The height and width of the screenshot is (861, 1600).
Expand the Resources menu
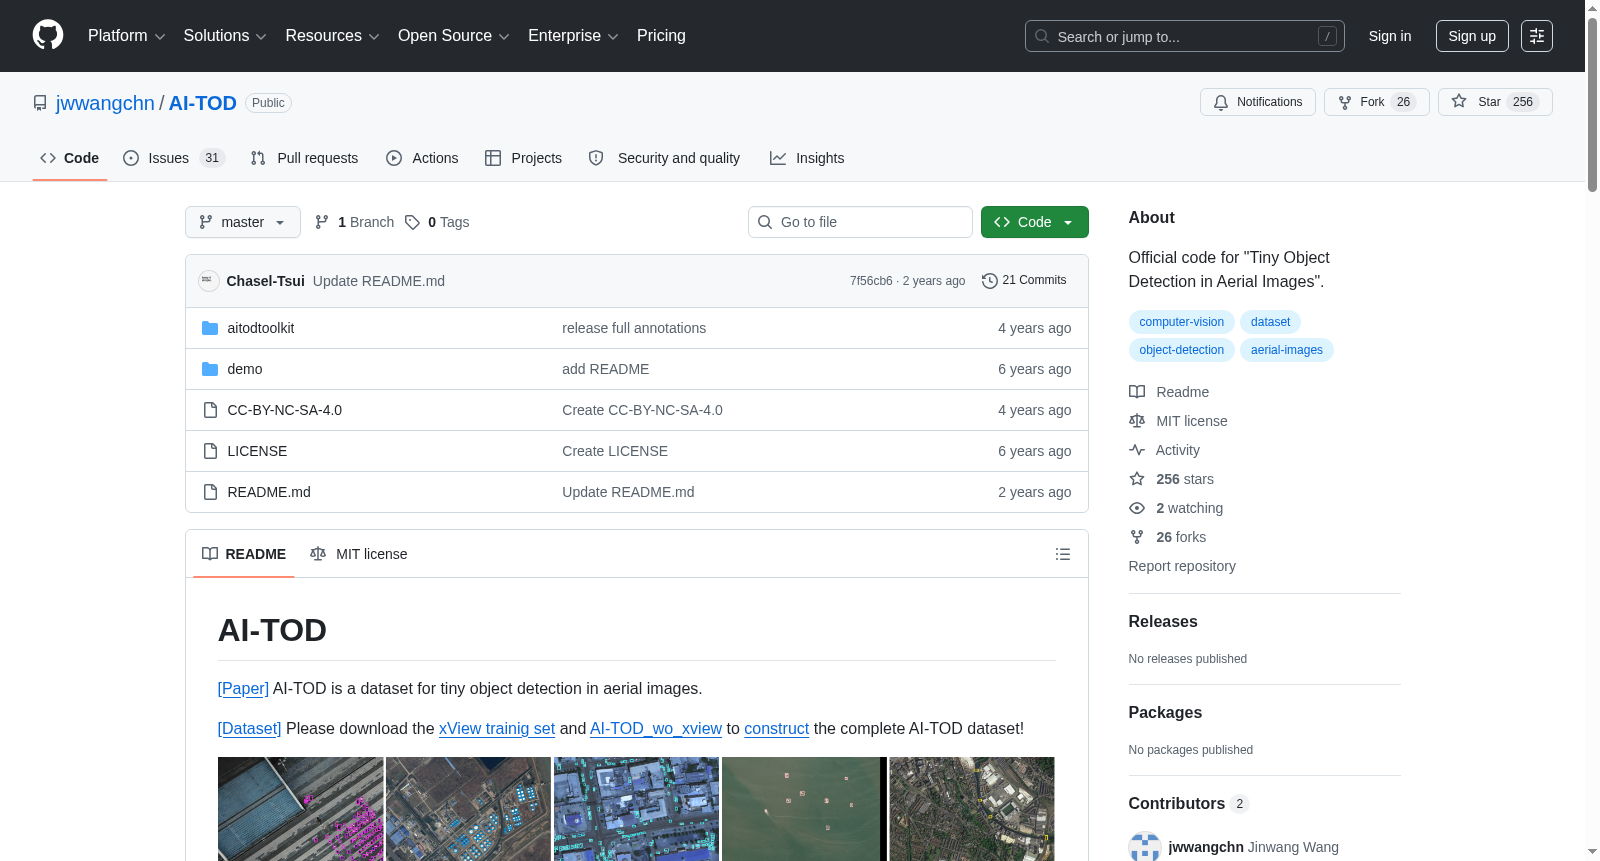pyautogui.click(x=332, y=36)
